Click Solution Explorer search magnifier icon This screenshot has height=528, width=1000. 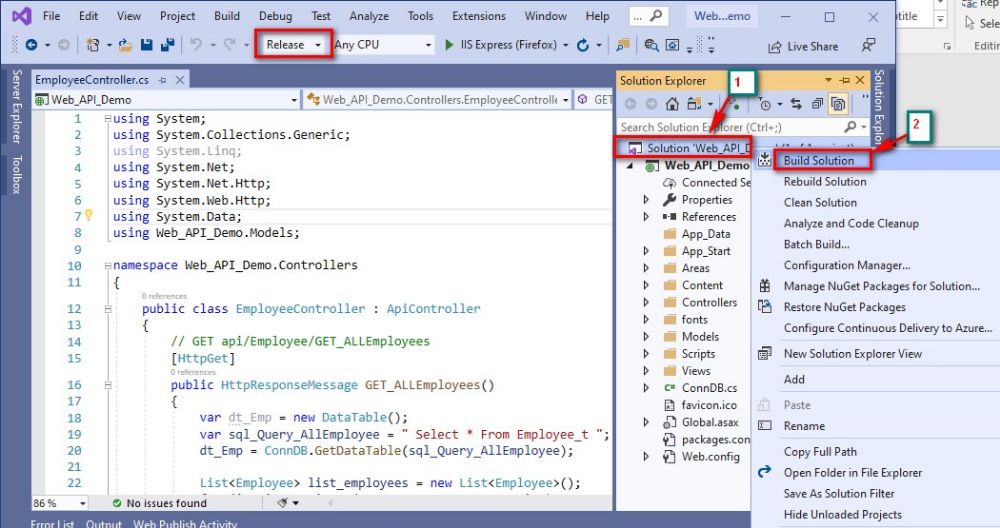(850, 127)
